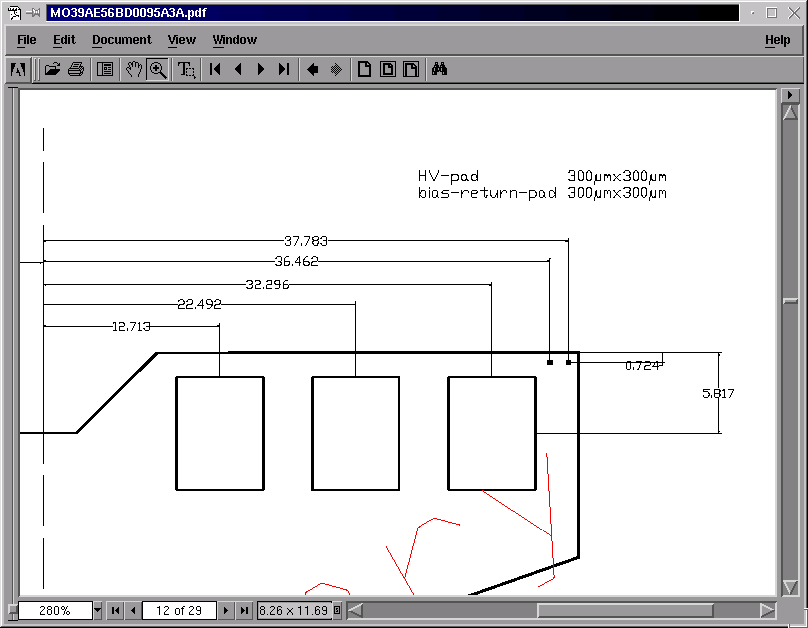Go to last page in toolbar
This screenshot has height=628, width=808.
284,69
